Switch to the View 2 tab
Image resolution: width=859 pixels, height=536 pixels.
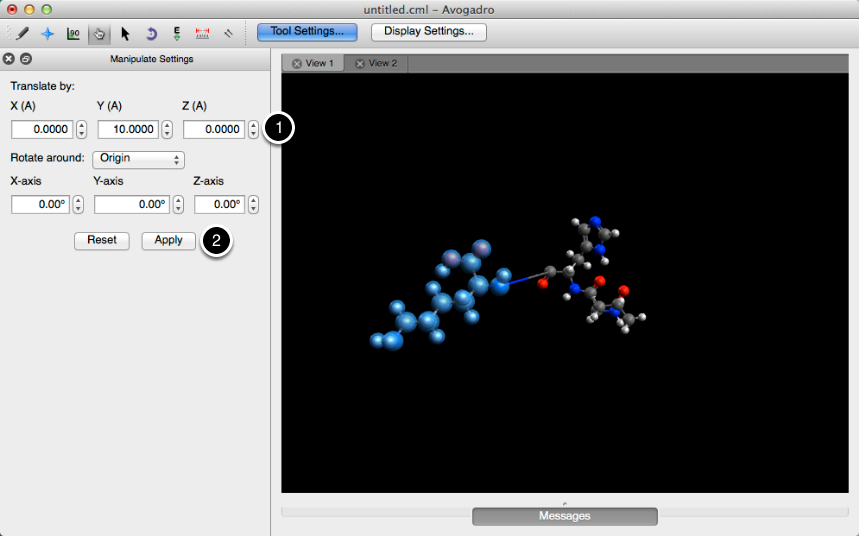coord(376,63)
